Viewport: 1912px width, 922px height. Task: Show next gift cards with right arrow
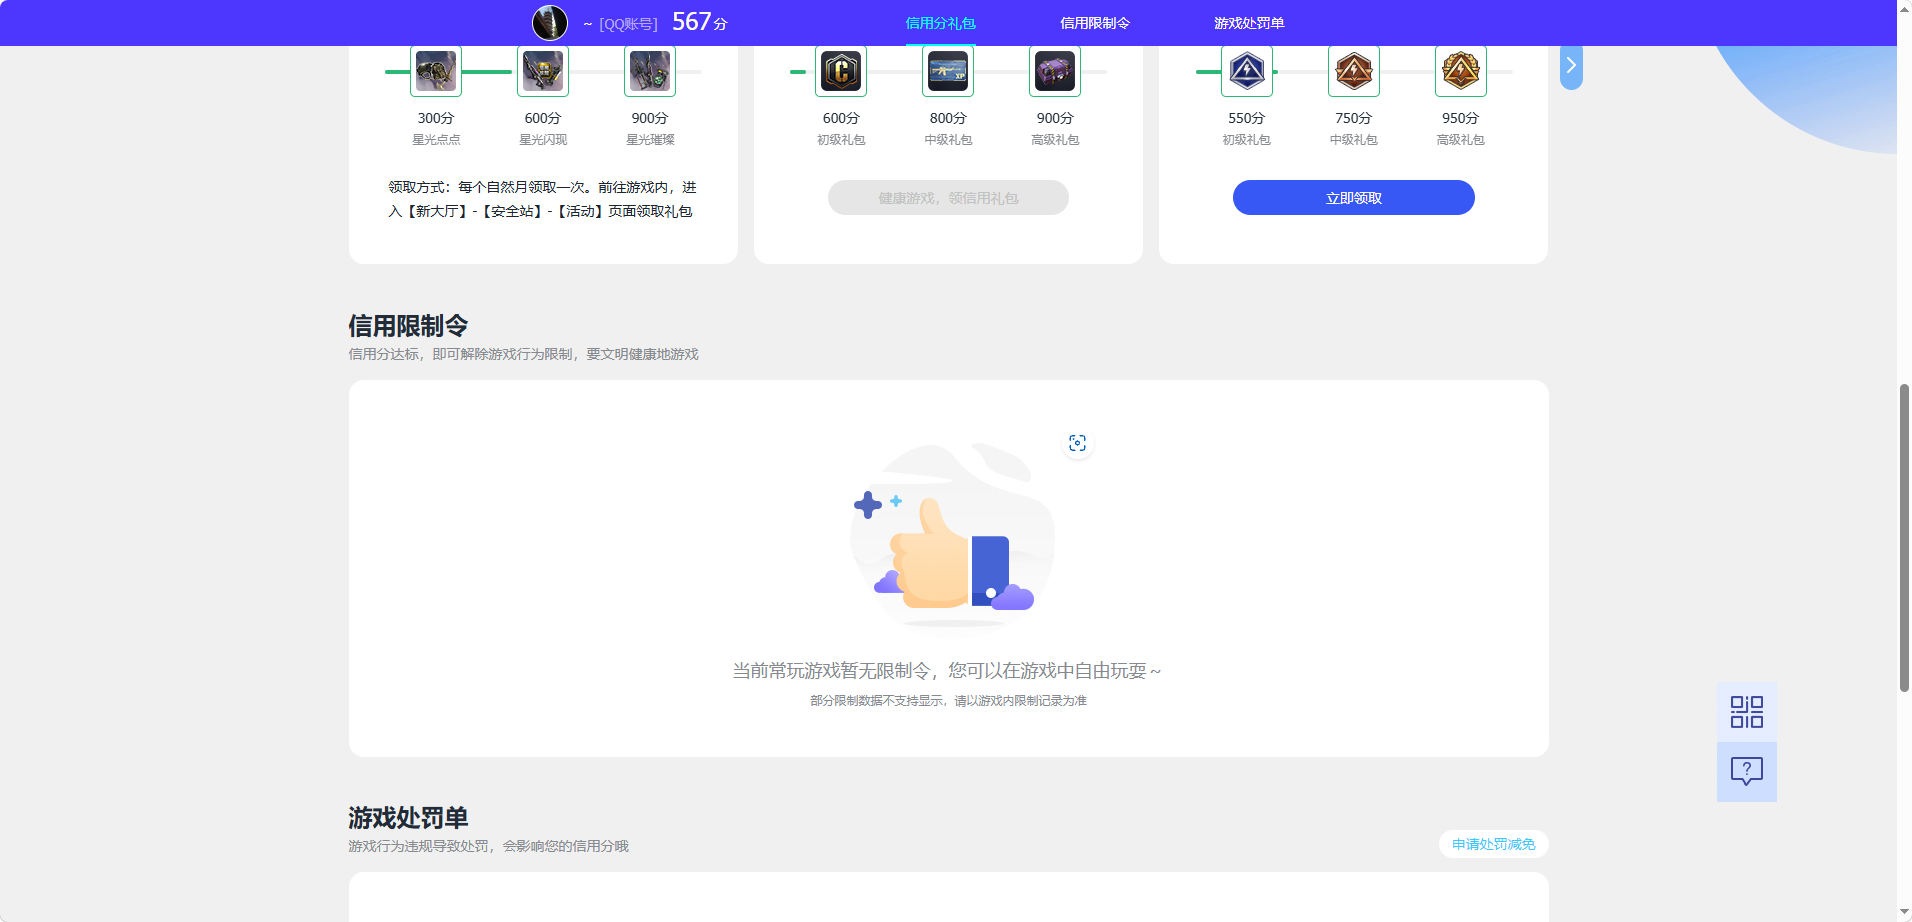click(x=1571, y=66)
